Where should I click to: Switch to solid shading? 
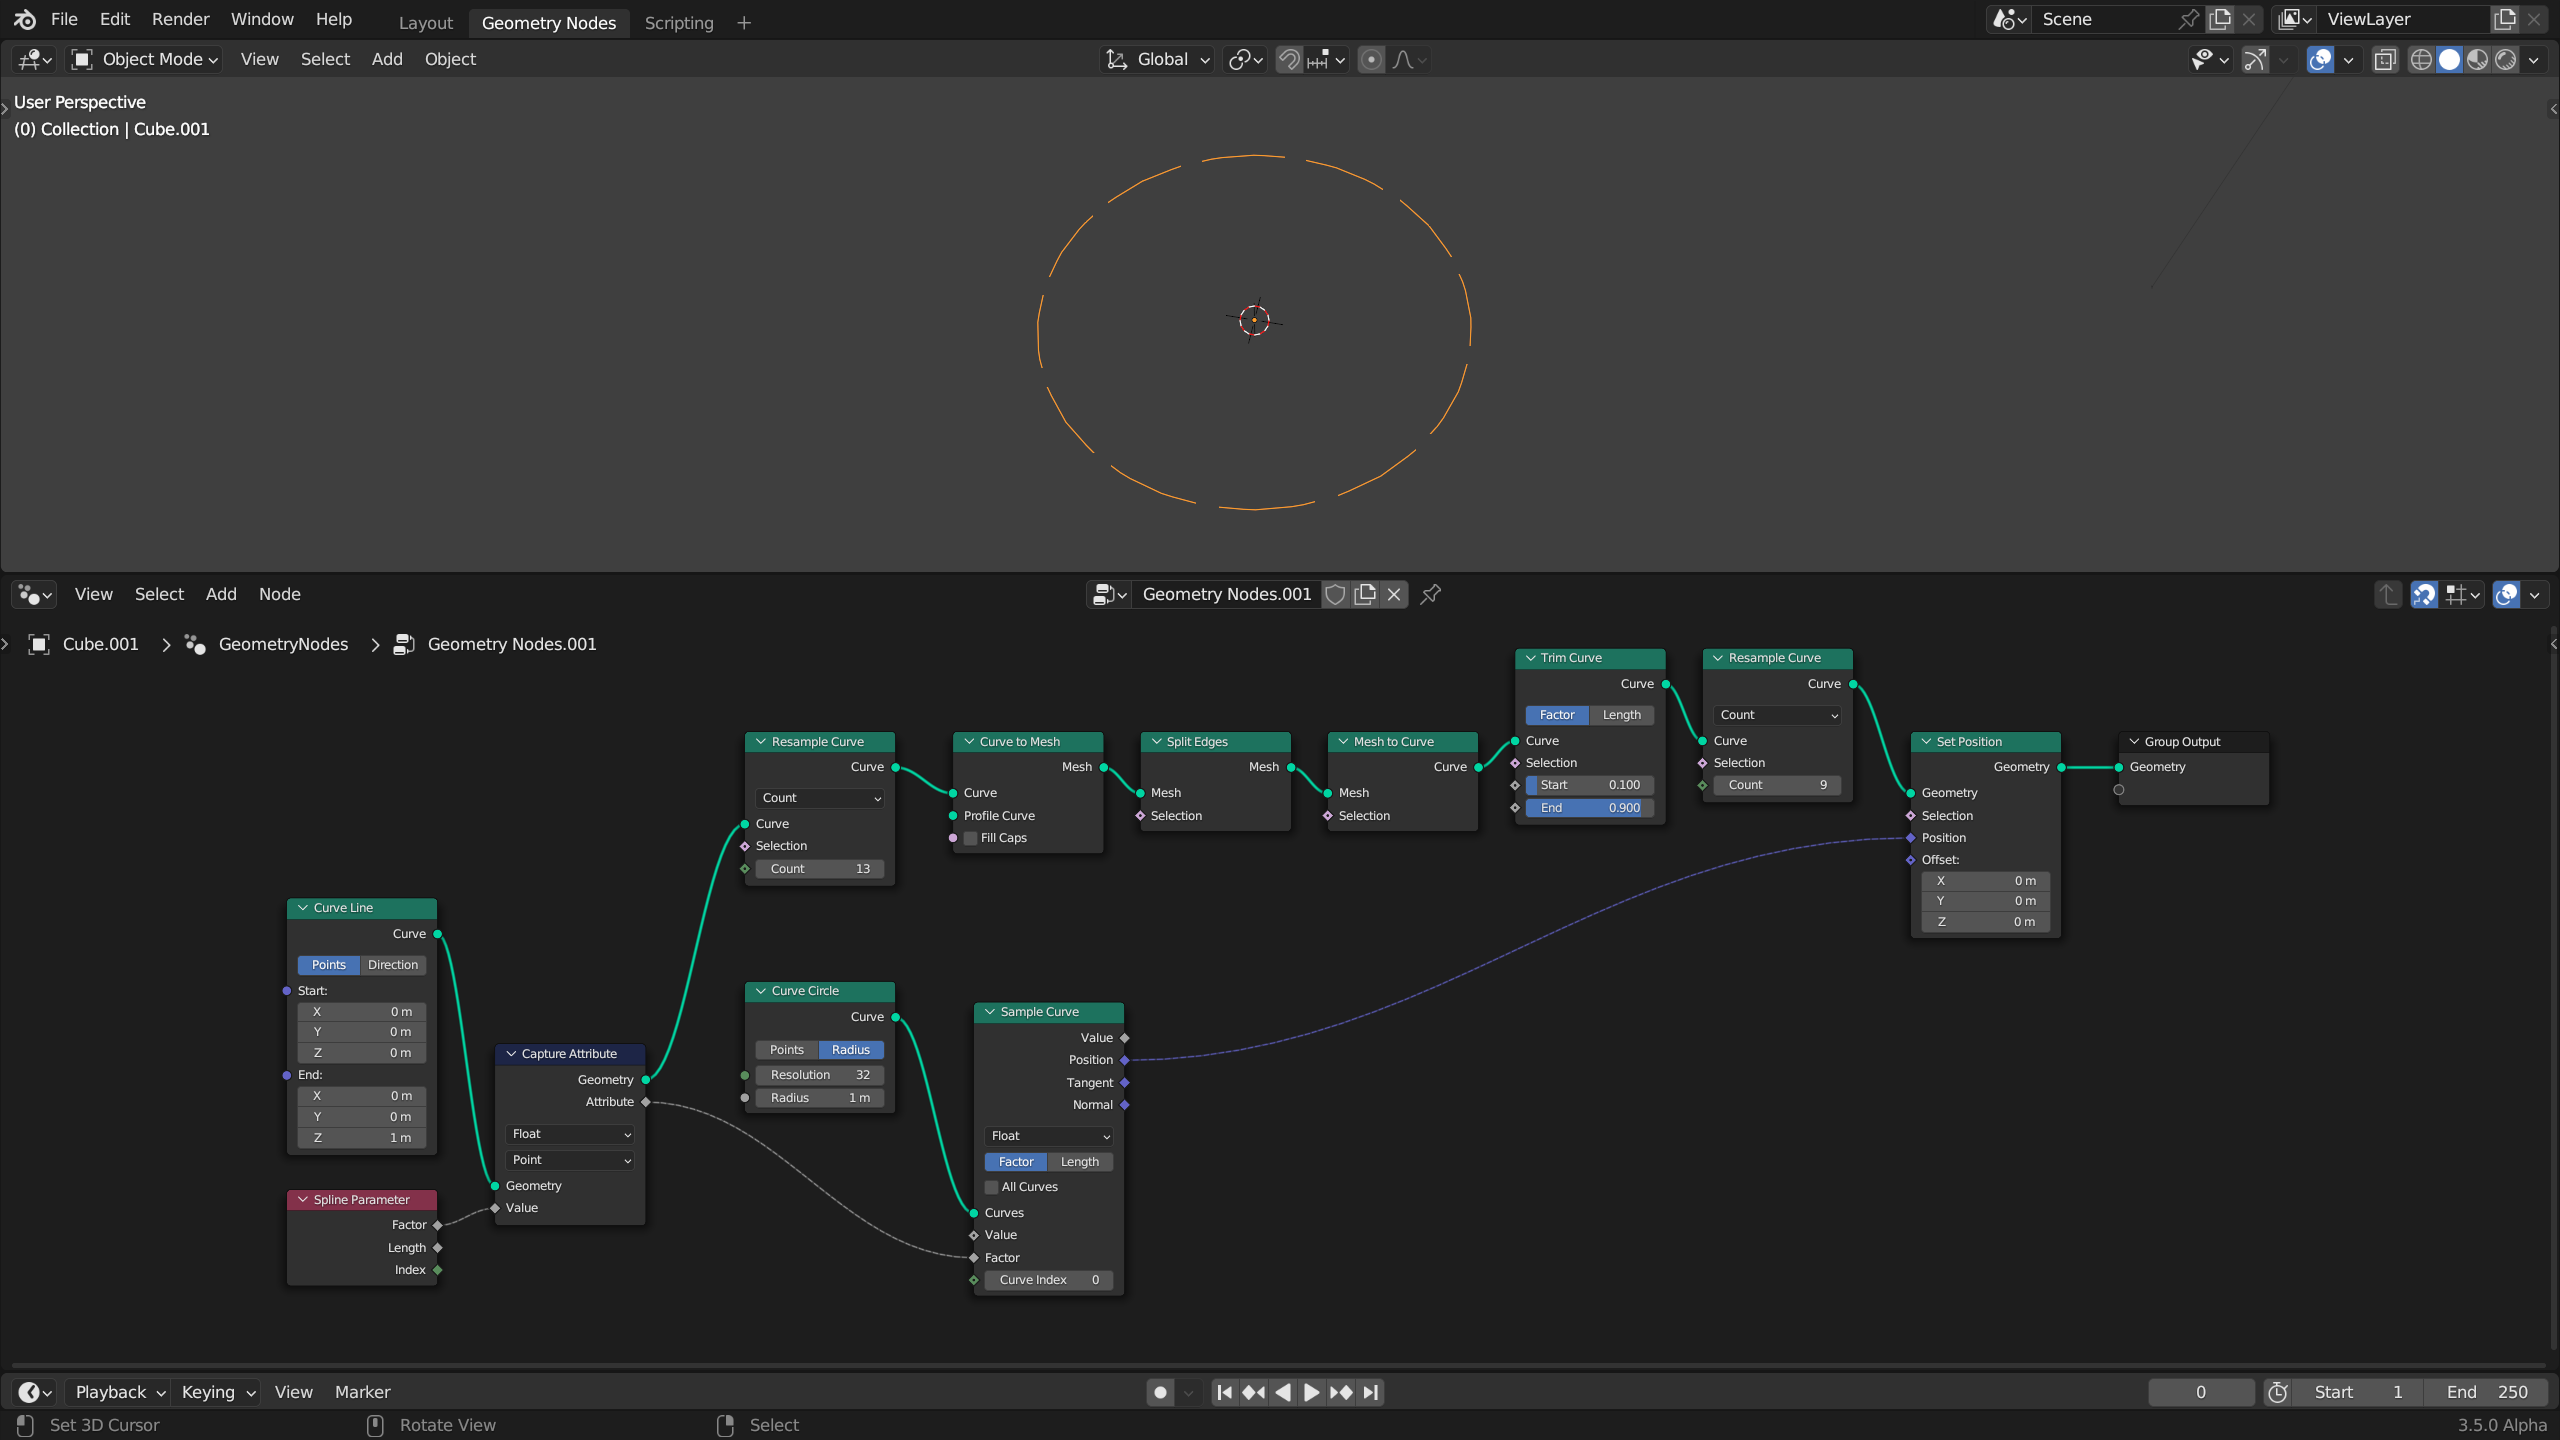pos(2449,59)
